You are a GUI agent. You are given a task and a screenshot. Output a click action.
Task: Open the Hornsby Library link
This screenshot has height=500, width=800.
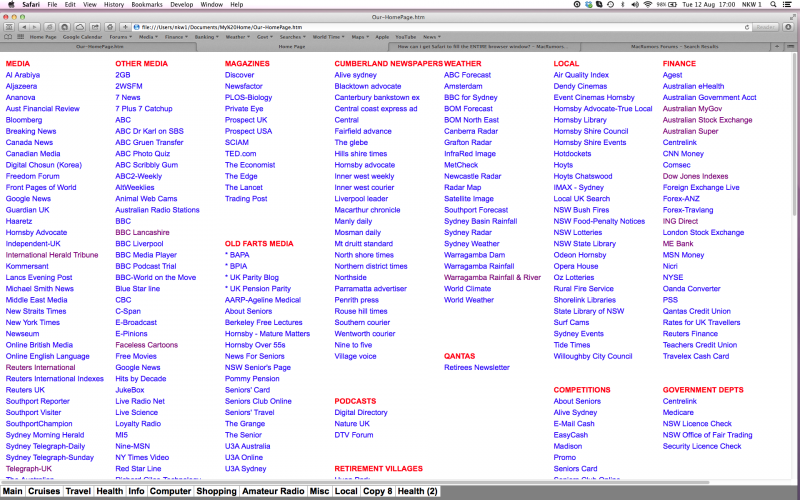[x=580, y=120]
